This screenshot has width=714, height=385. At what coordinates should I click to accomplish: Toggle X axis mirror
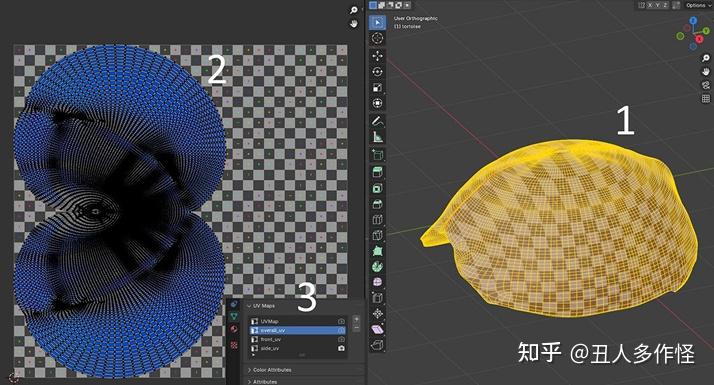650,5
